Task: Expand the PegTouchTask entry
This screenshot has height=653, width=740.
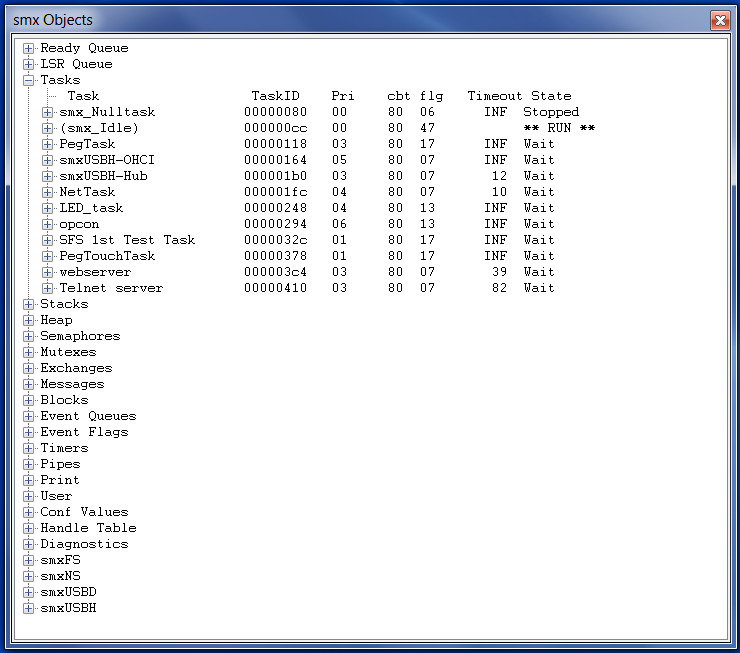Action: click(x=47, y=256)
